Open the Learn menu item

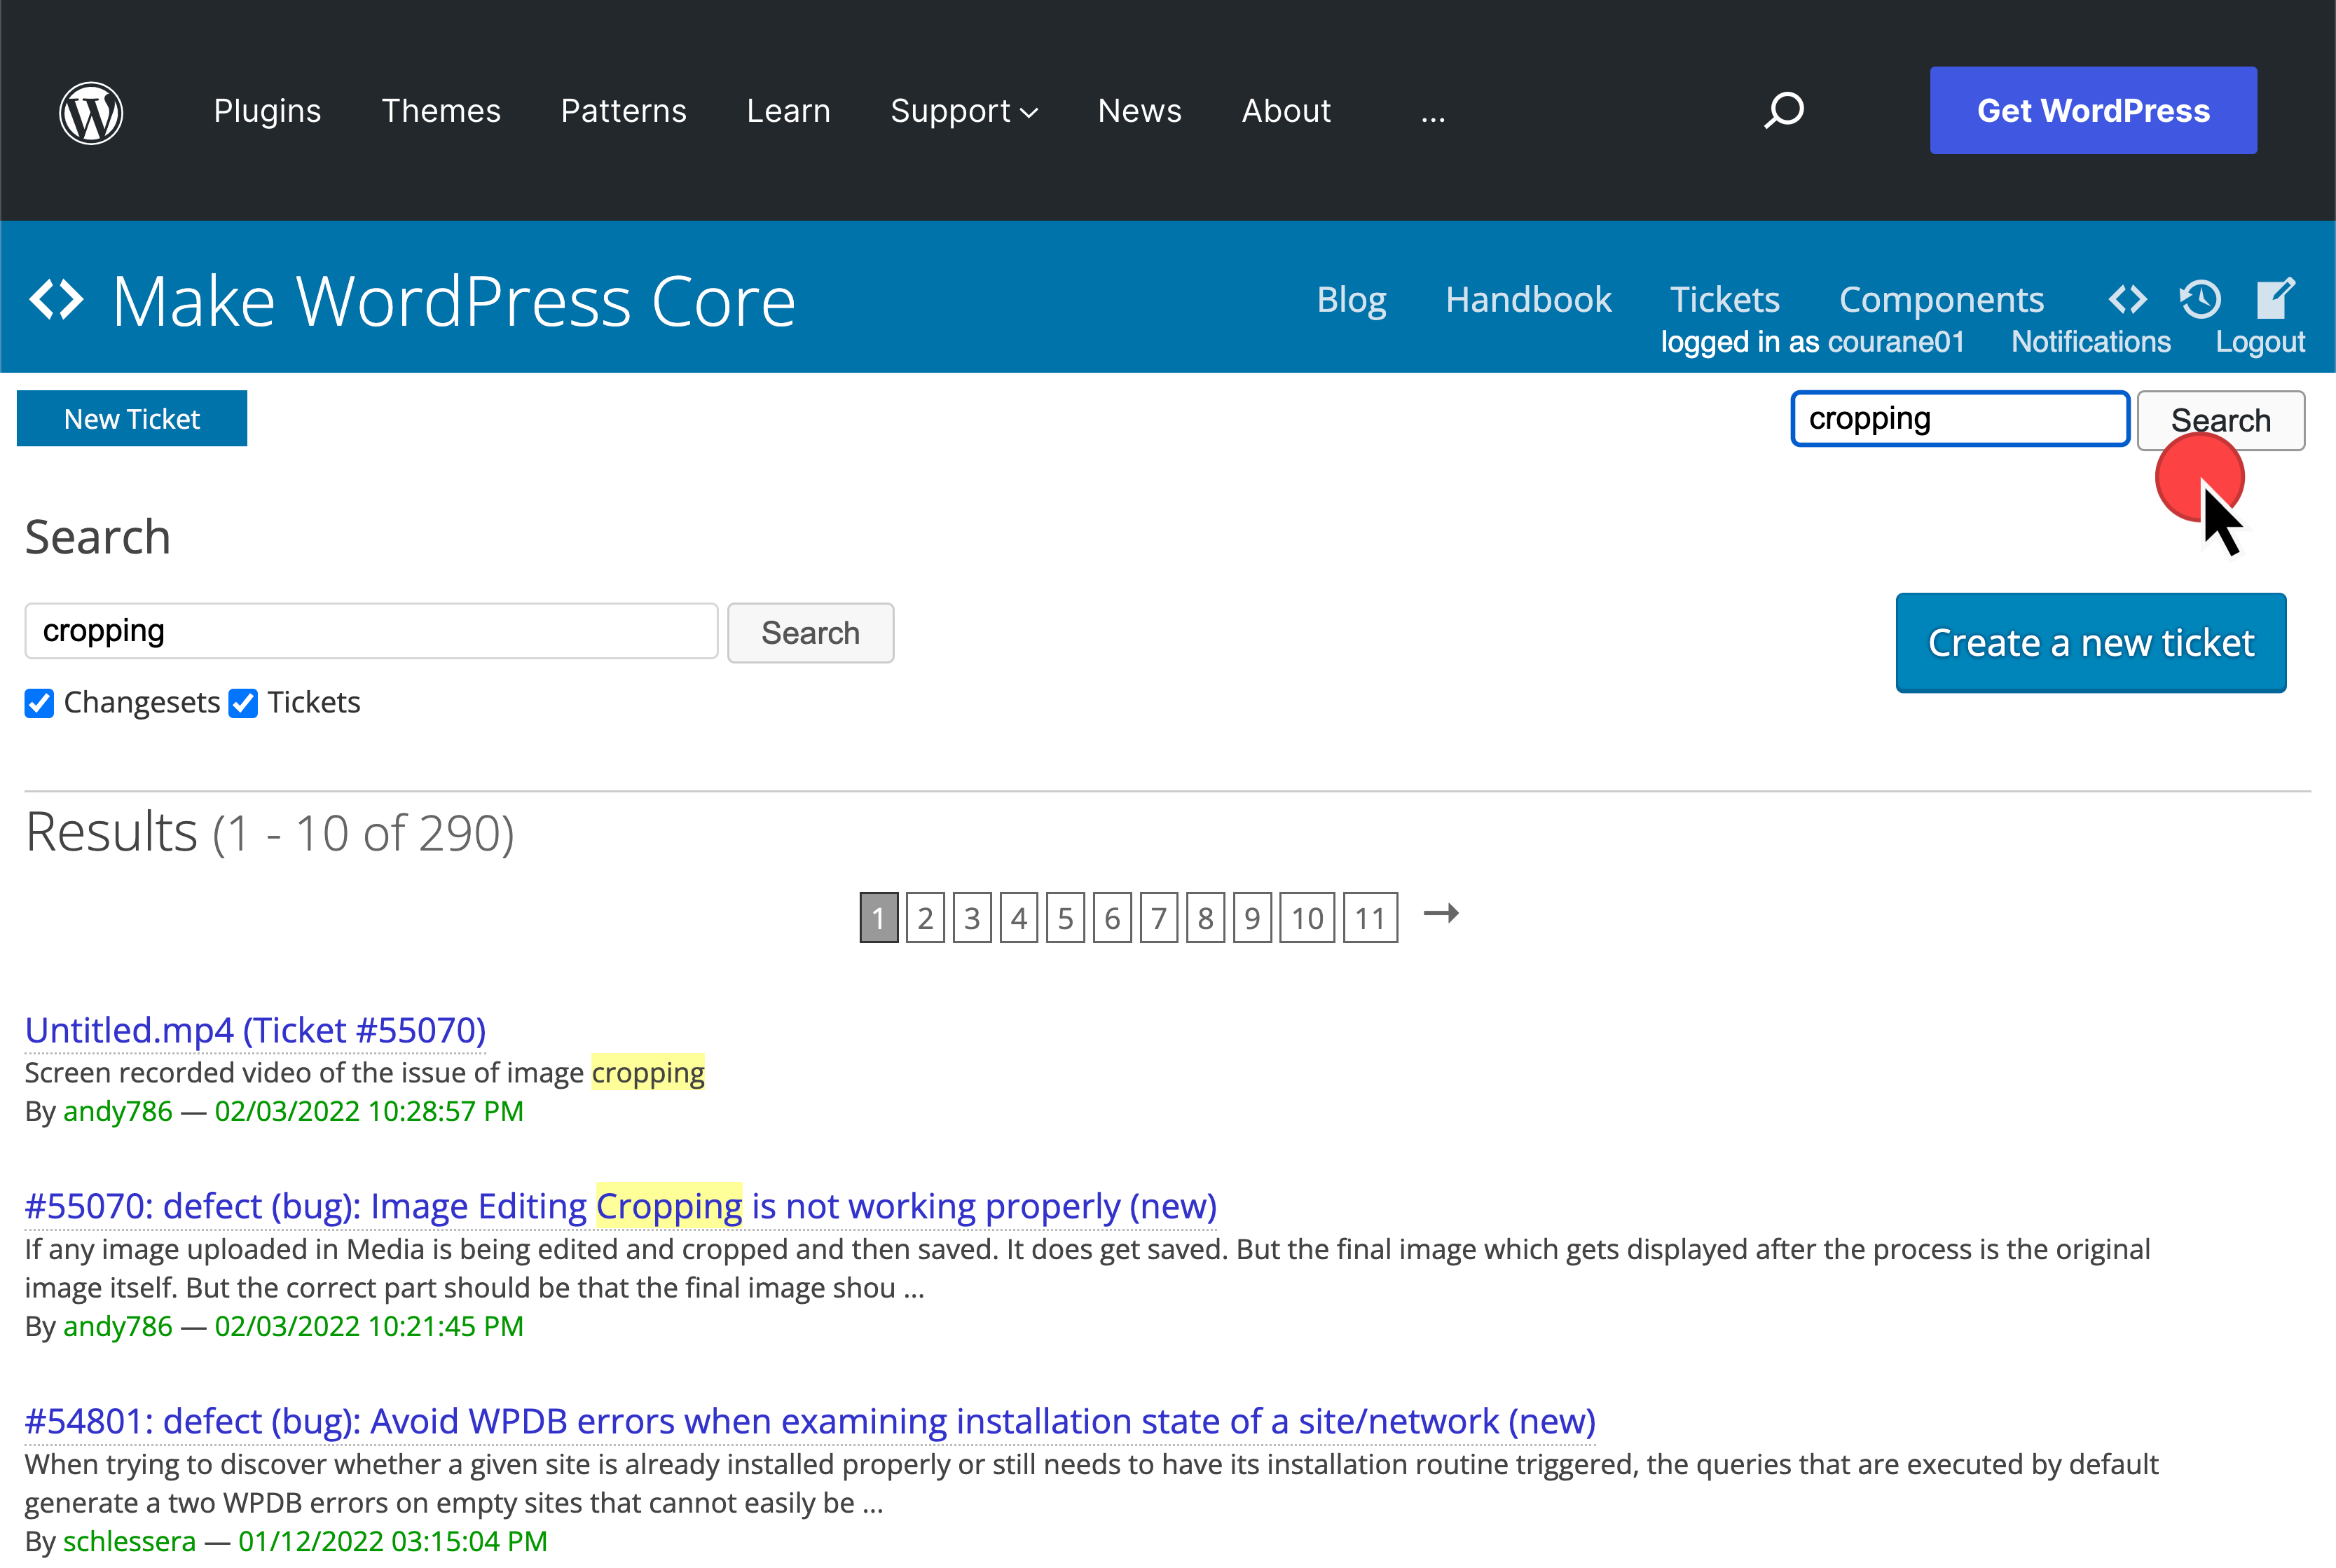[788, 111]
